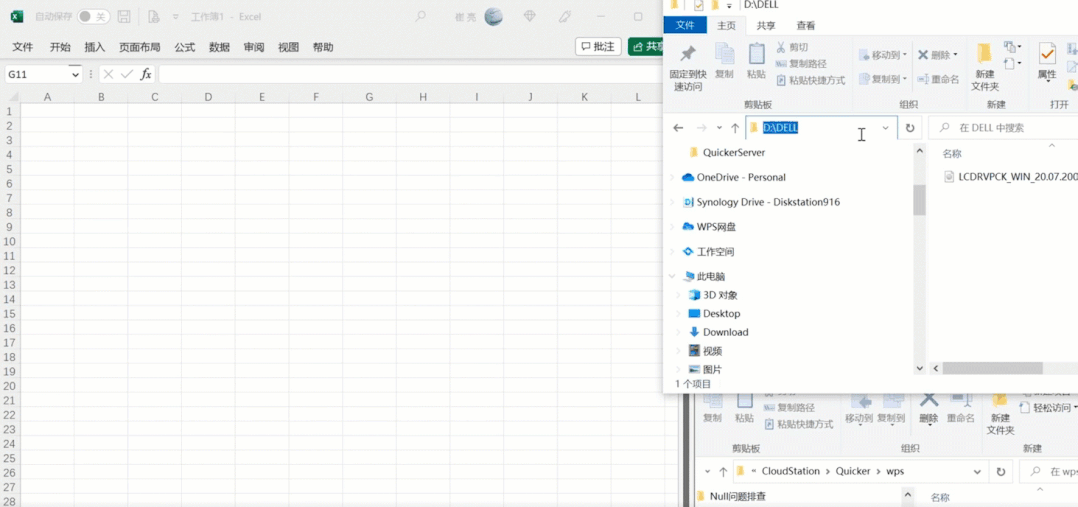This screenshot has width=1078, height=507.
Task: Click the navigation pane vertical scrollbar thumb
Action: [x=919, y=199]
